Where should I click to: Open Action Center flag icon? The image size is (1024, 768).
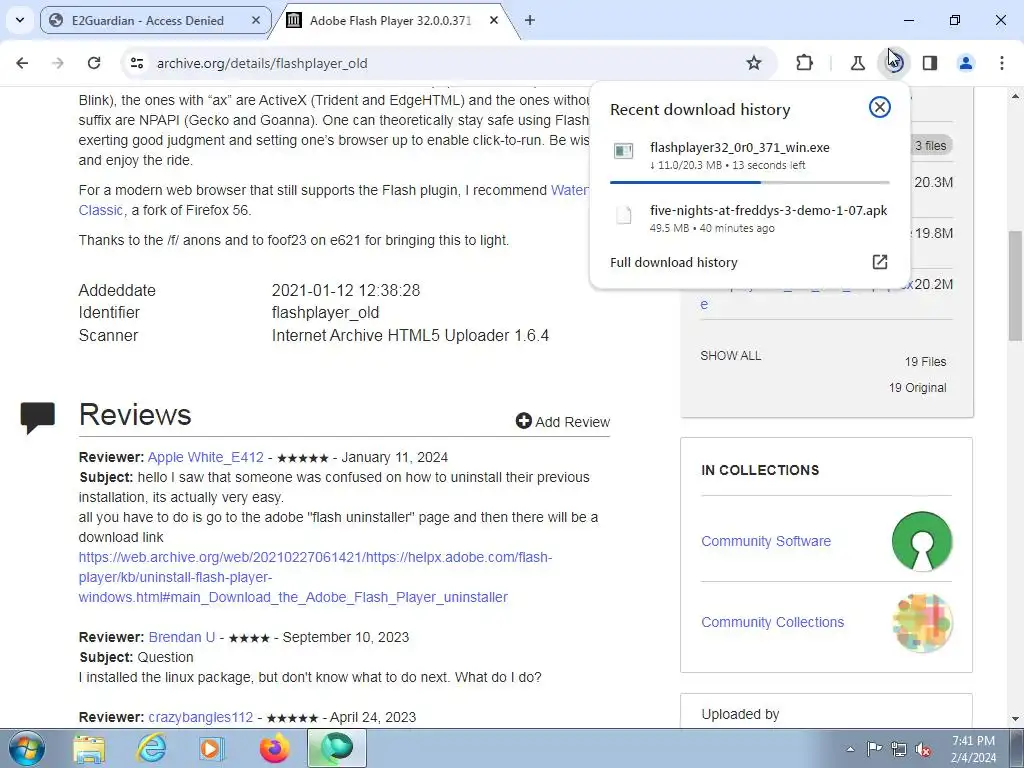point(874,749)
